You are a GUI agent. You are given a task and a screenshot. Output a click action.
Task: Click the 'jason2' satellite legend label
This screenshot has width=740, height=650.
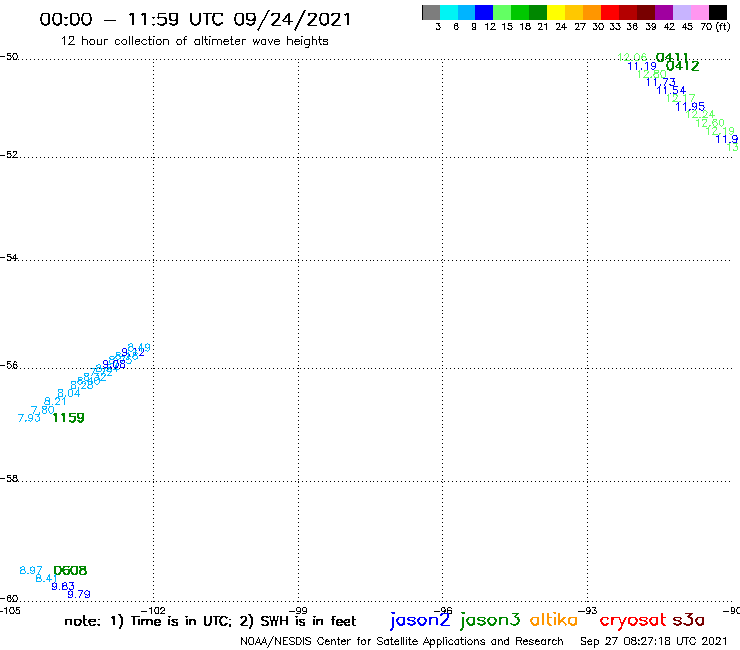point(420,620)
